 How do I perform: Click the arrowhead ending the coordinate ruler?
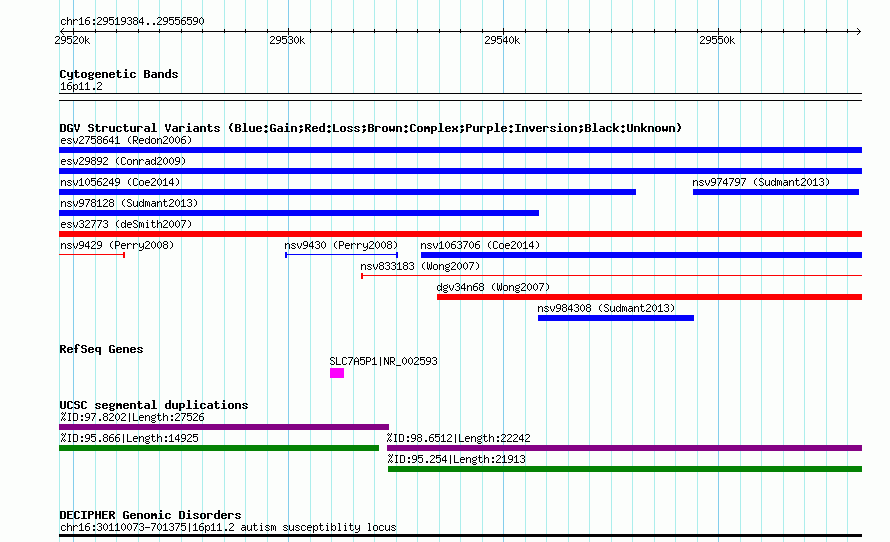(858, 31)
